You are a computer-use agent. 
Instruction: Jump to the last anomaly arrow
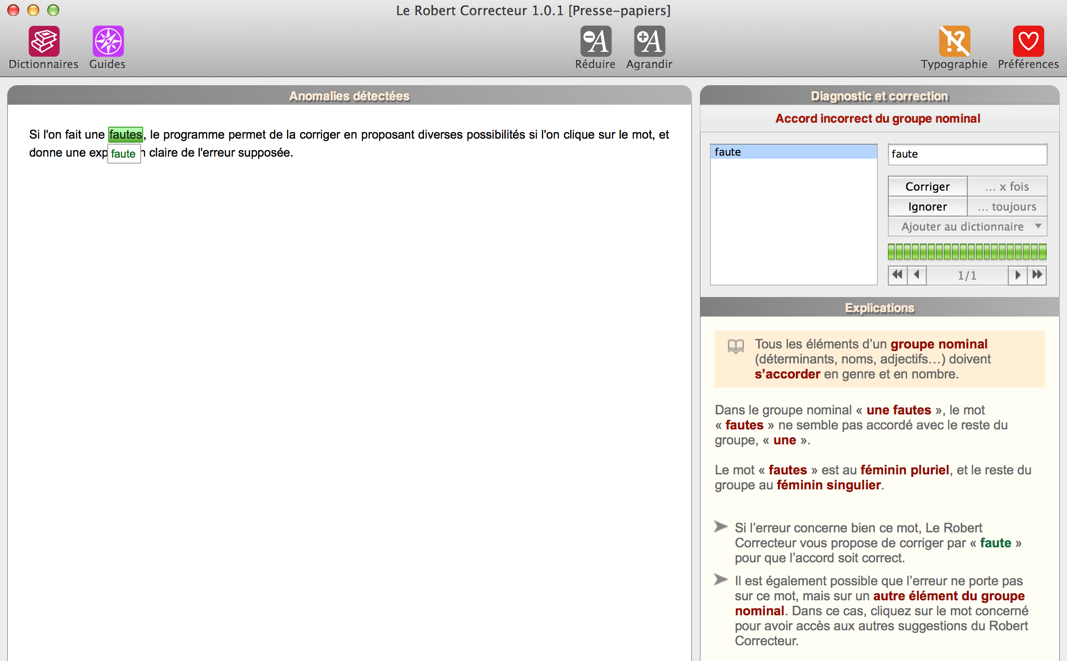point(1037,275)
